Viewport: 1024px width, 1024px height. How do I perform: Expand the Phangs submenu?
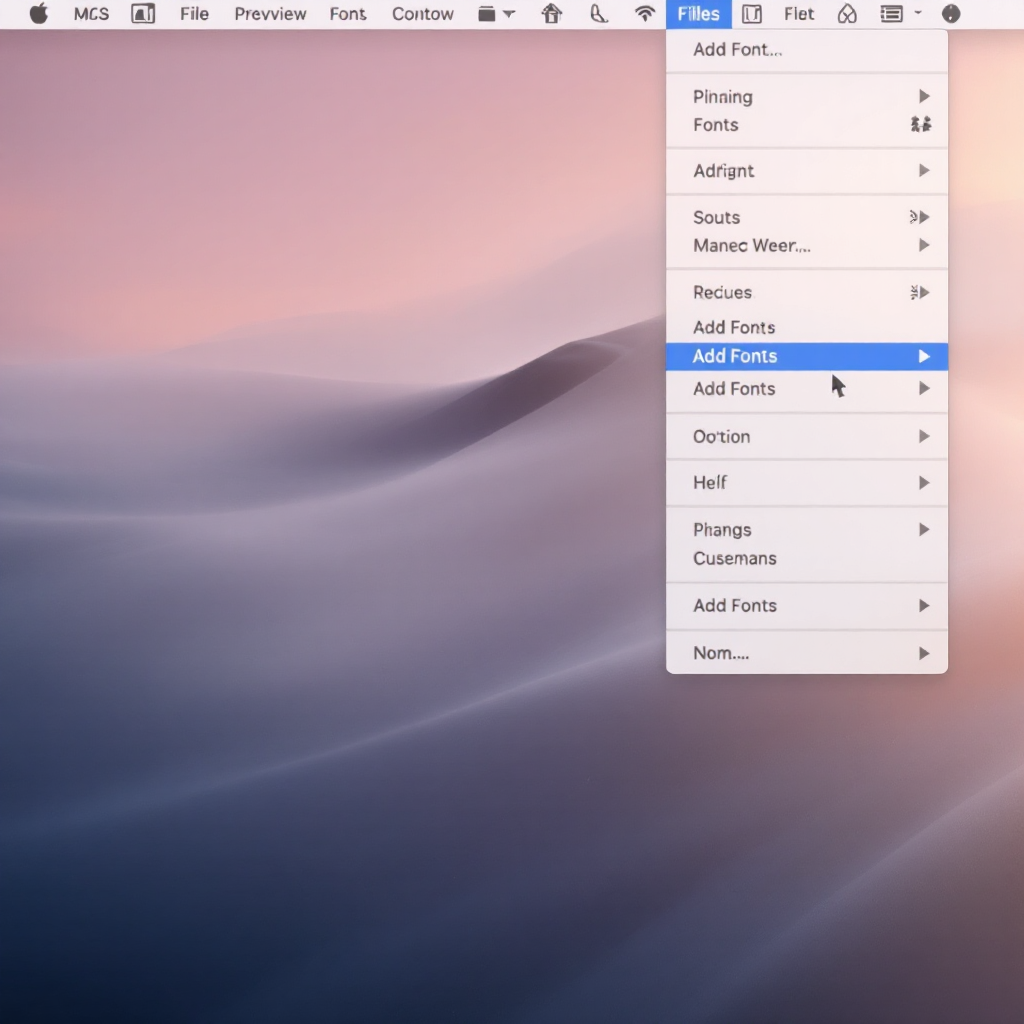pyautogui.click(x=807, y=530)
